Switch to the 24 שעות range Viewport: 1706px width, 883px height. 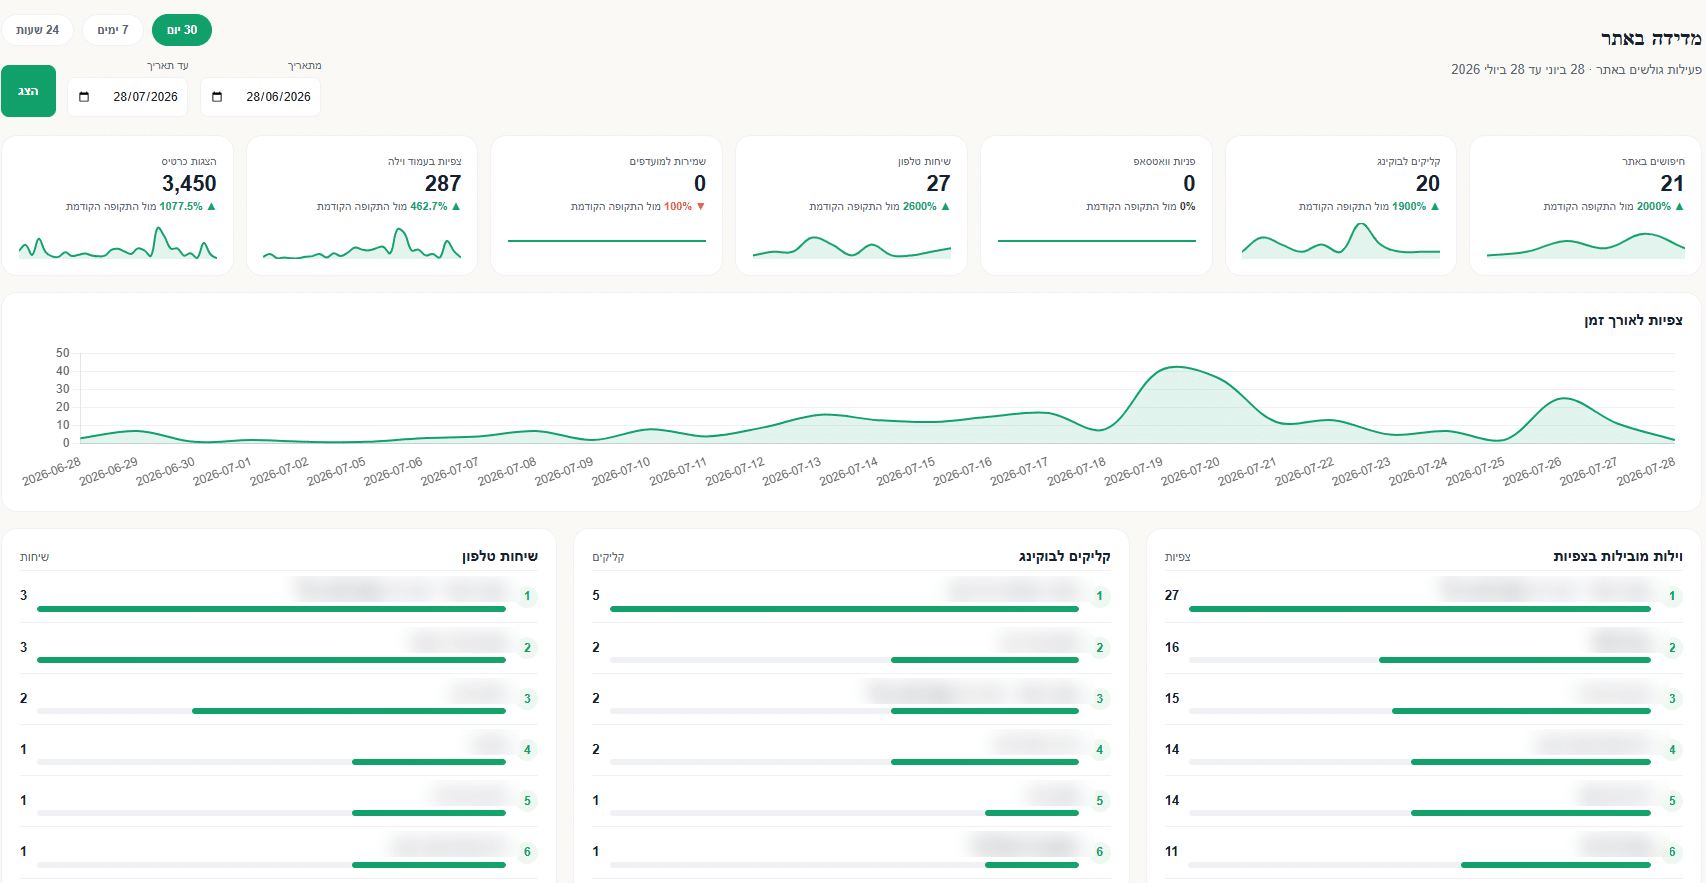(38, 30)
